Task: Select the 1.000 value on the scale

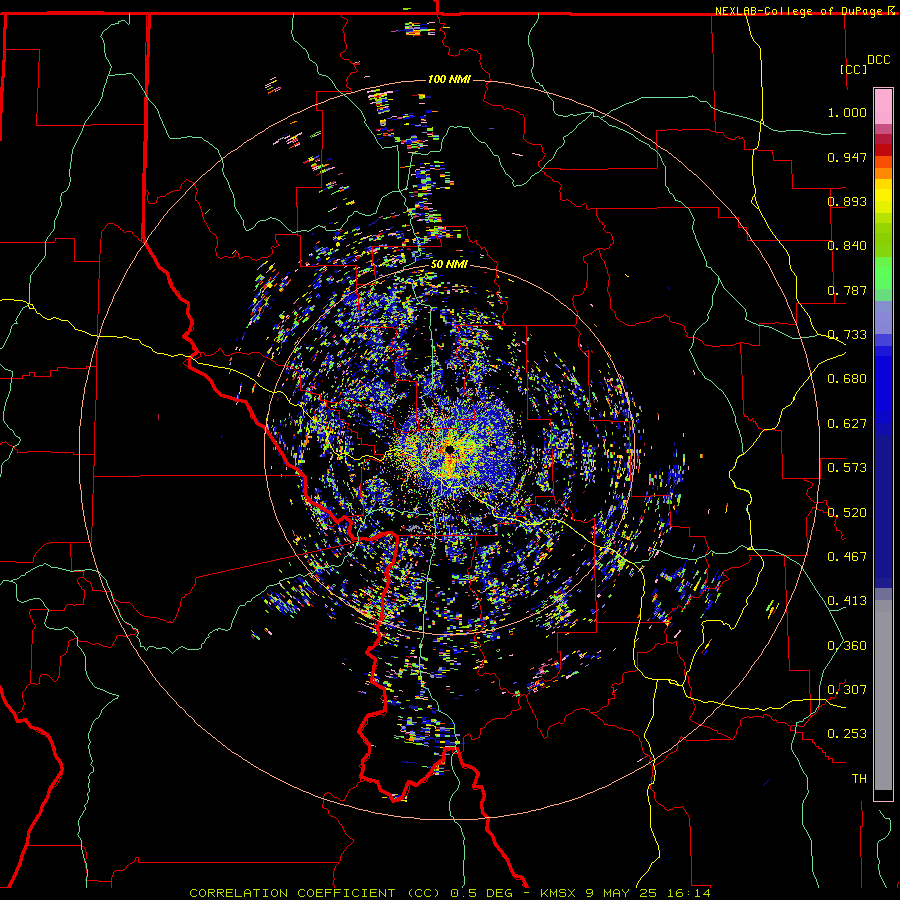Action: 847,112
